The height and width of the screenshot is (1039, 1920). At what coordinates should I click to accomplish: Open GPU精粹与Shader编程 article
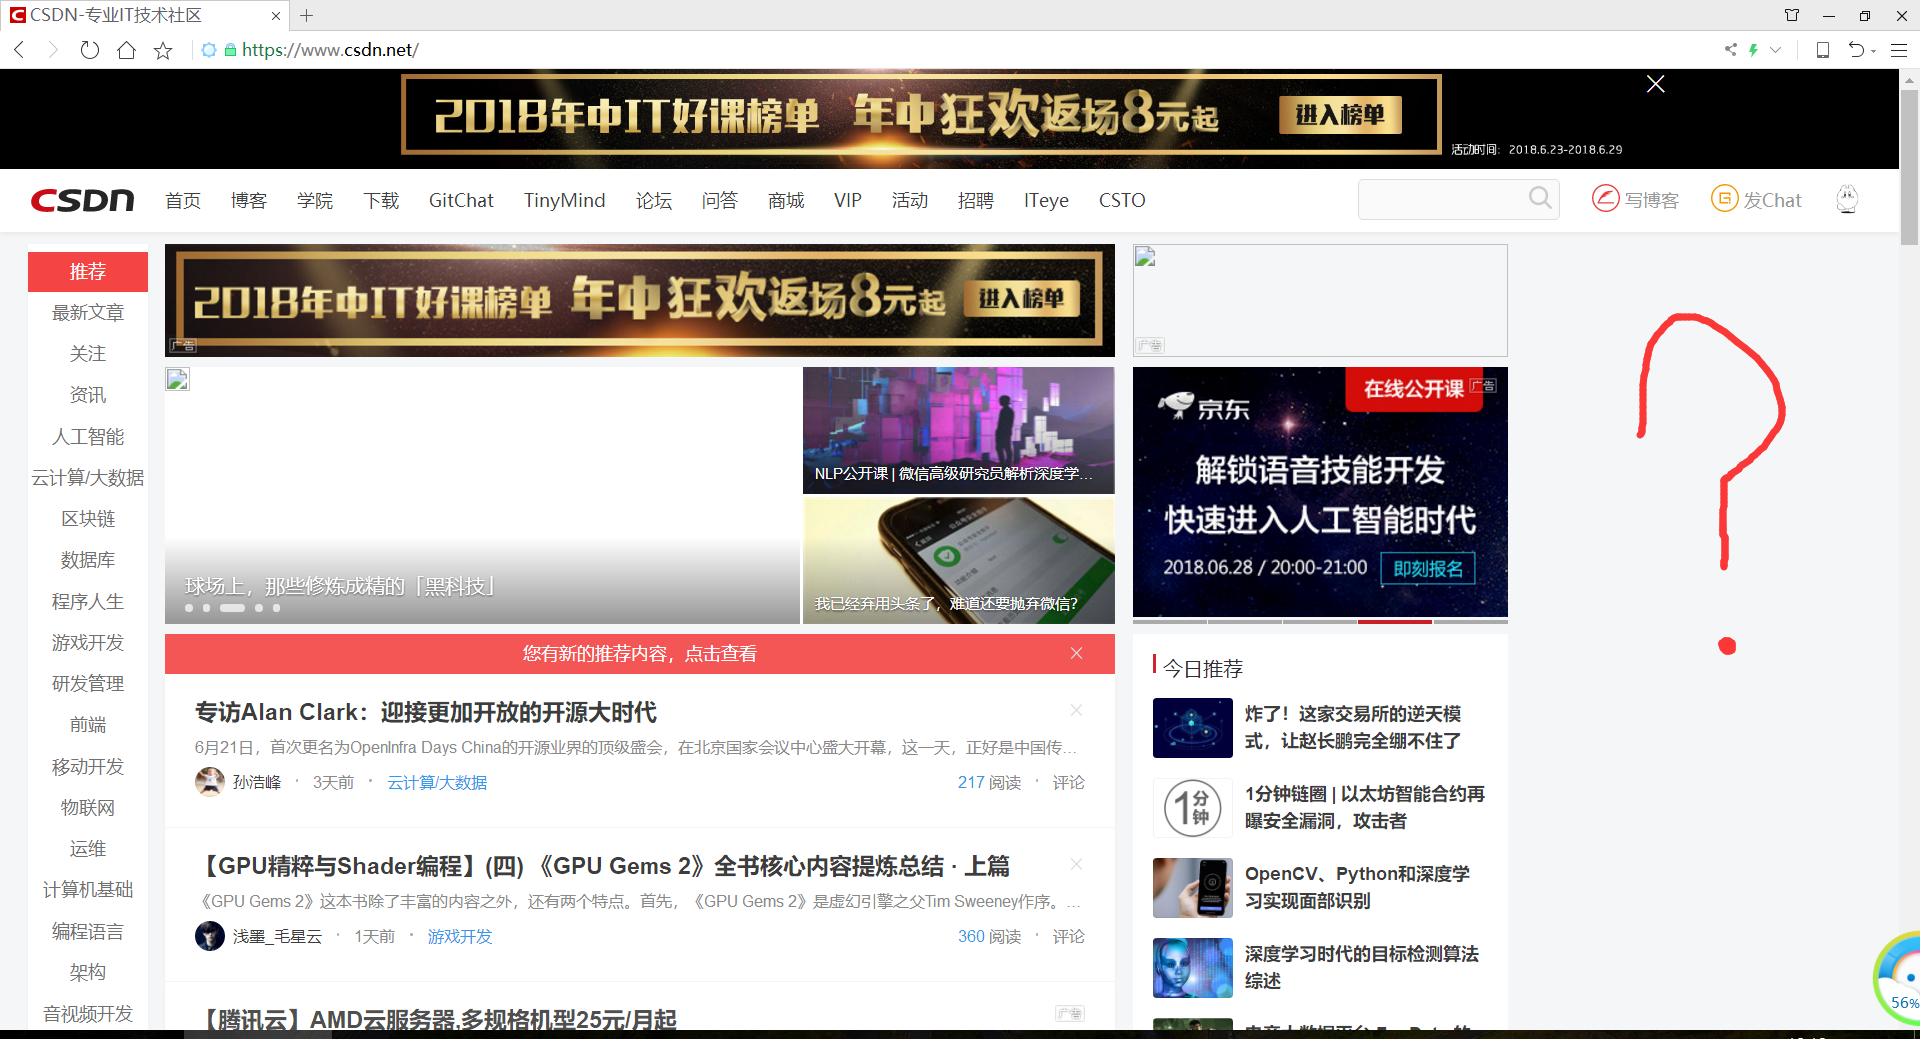pyautogui.click(x=603, y=866)
